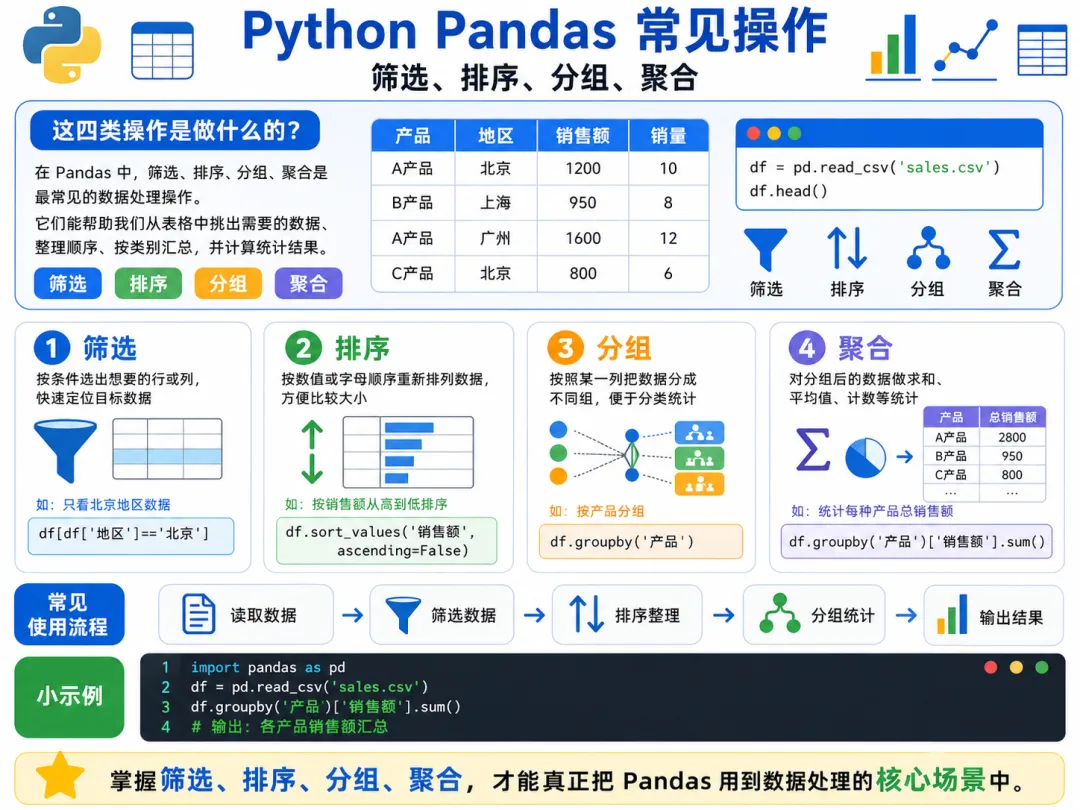
Task: Click the node tree icon labeled 分组 under code window
Action: click(928, 248)
